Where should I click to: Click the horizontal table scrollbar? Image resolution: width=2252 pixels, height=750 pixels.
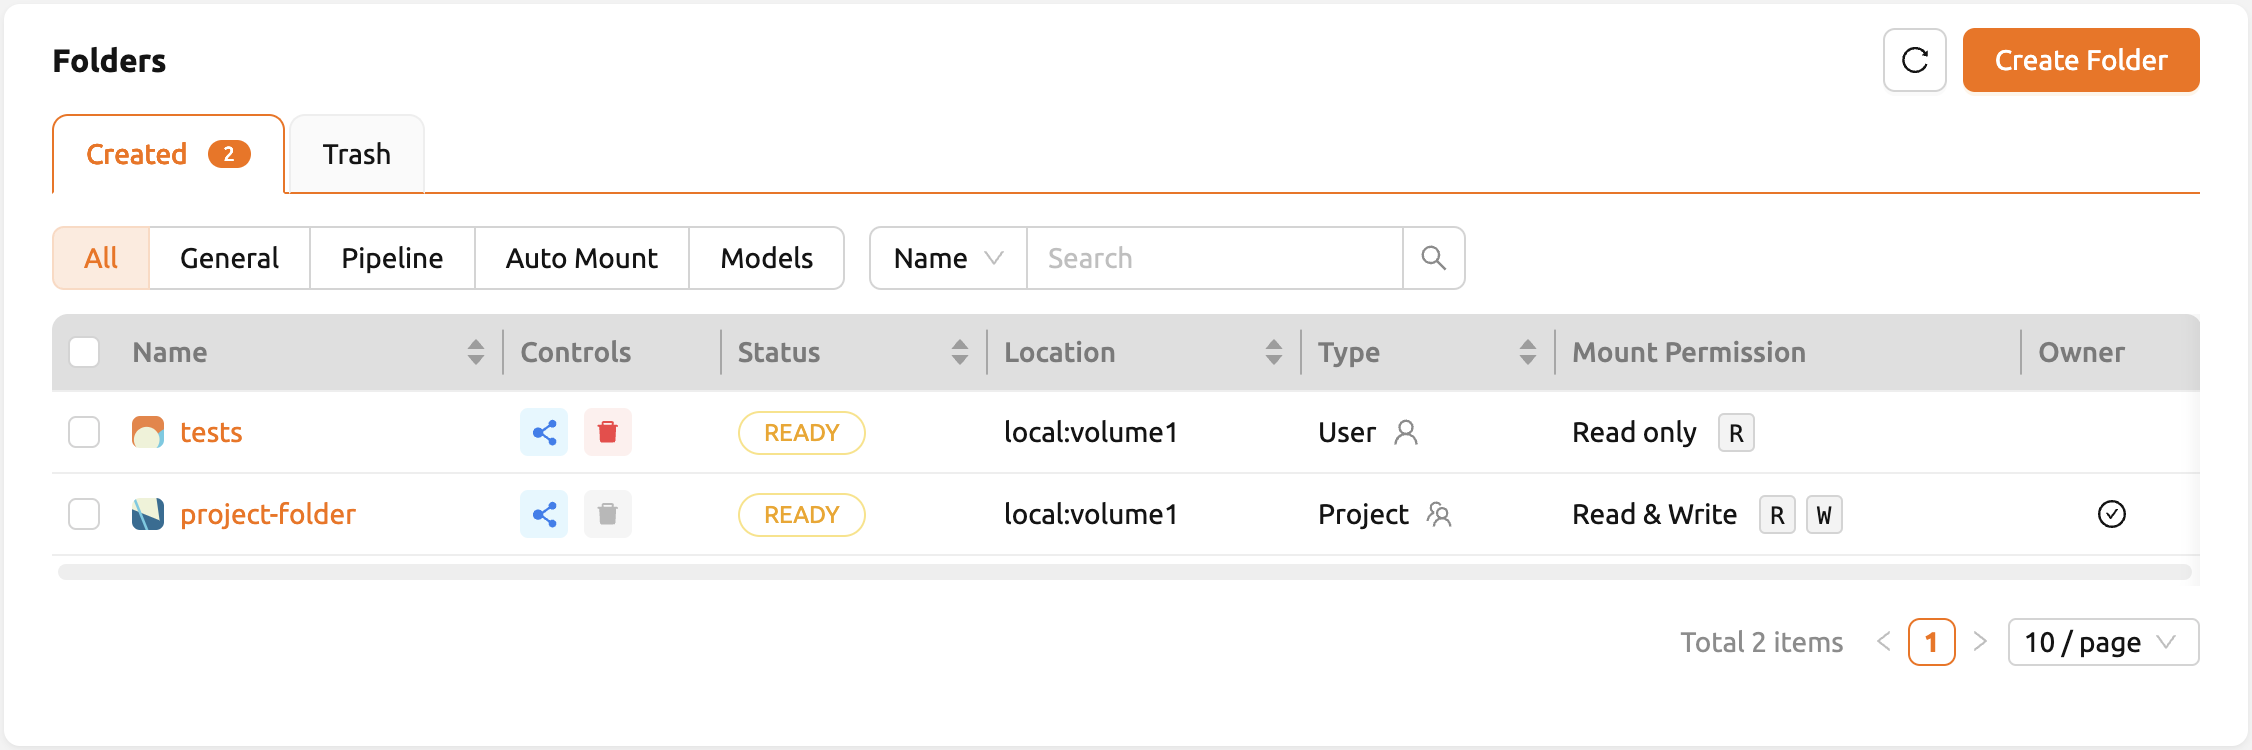1125,572
